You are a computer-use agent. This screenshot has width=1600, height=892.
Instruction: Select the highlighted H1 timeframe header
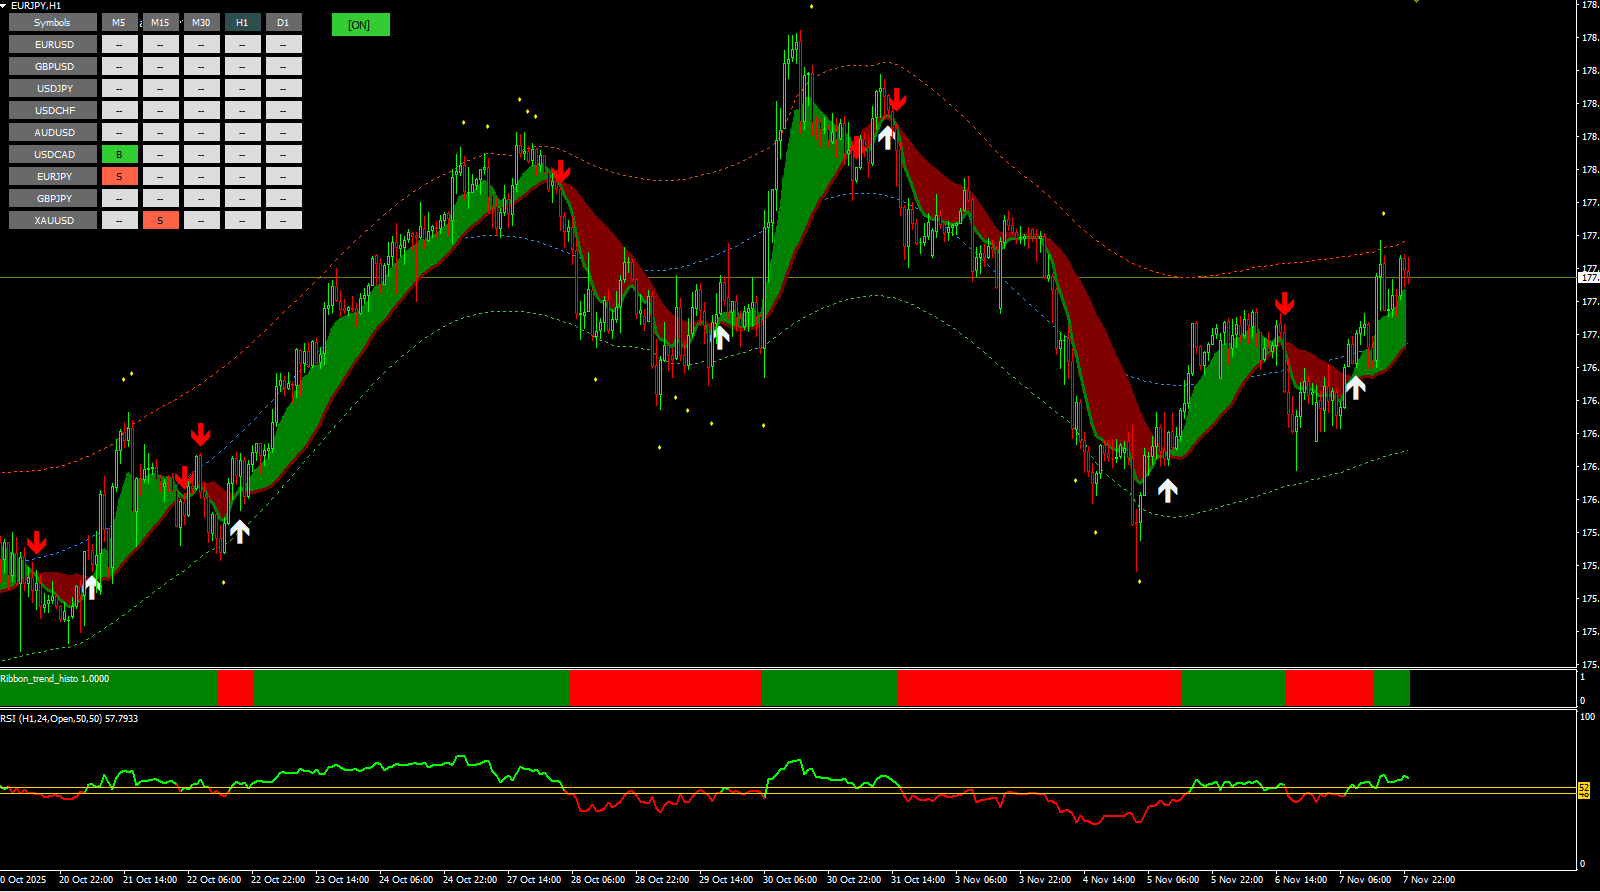[x=242, y=22]
